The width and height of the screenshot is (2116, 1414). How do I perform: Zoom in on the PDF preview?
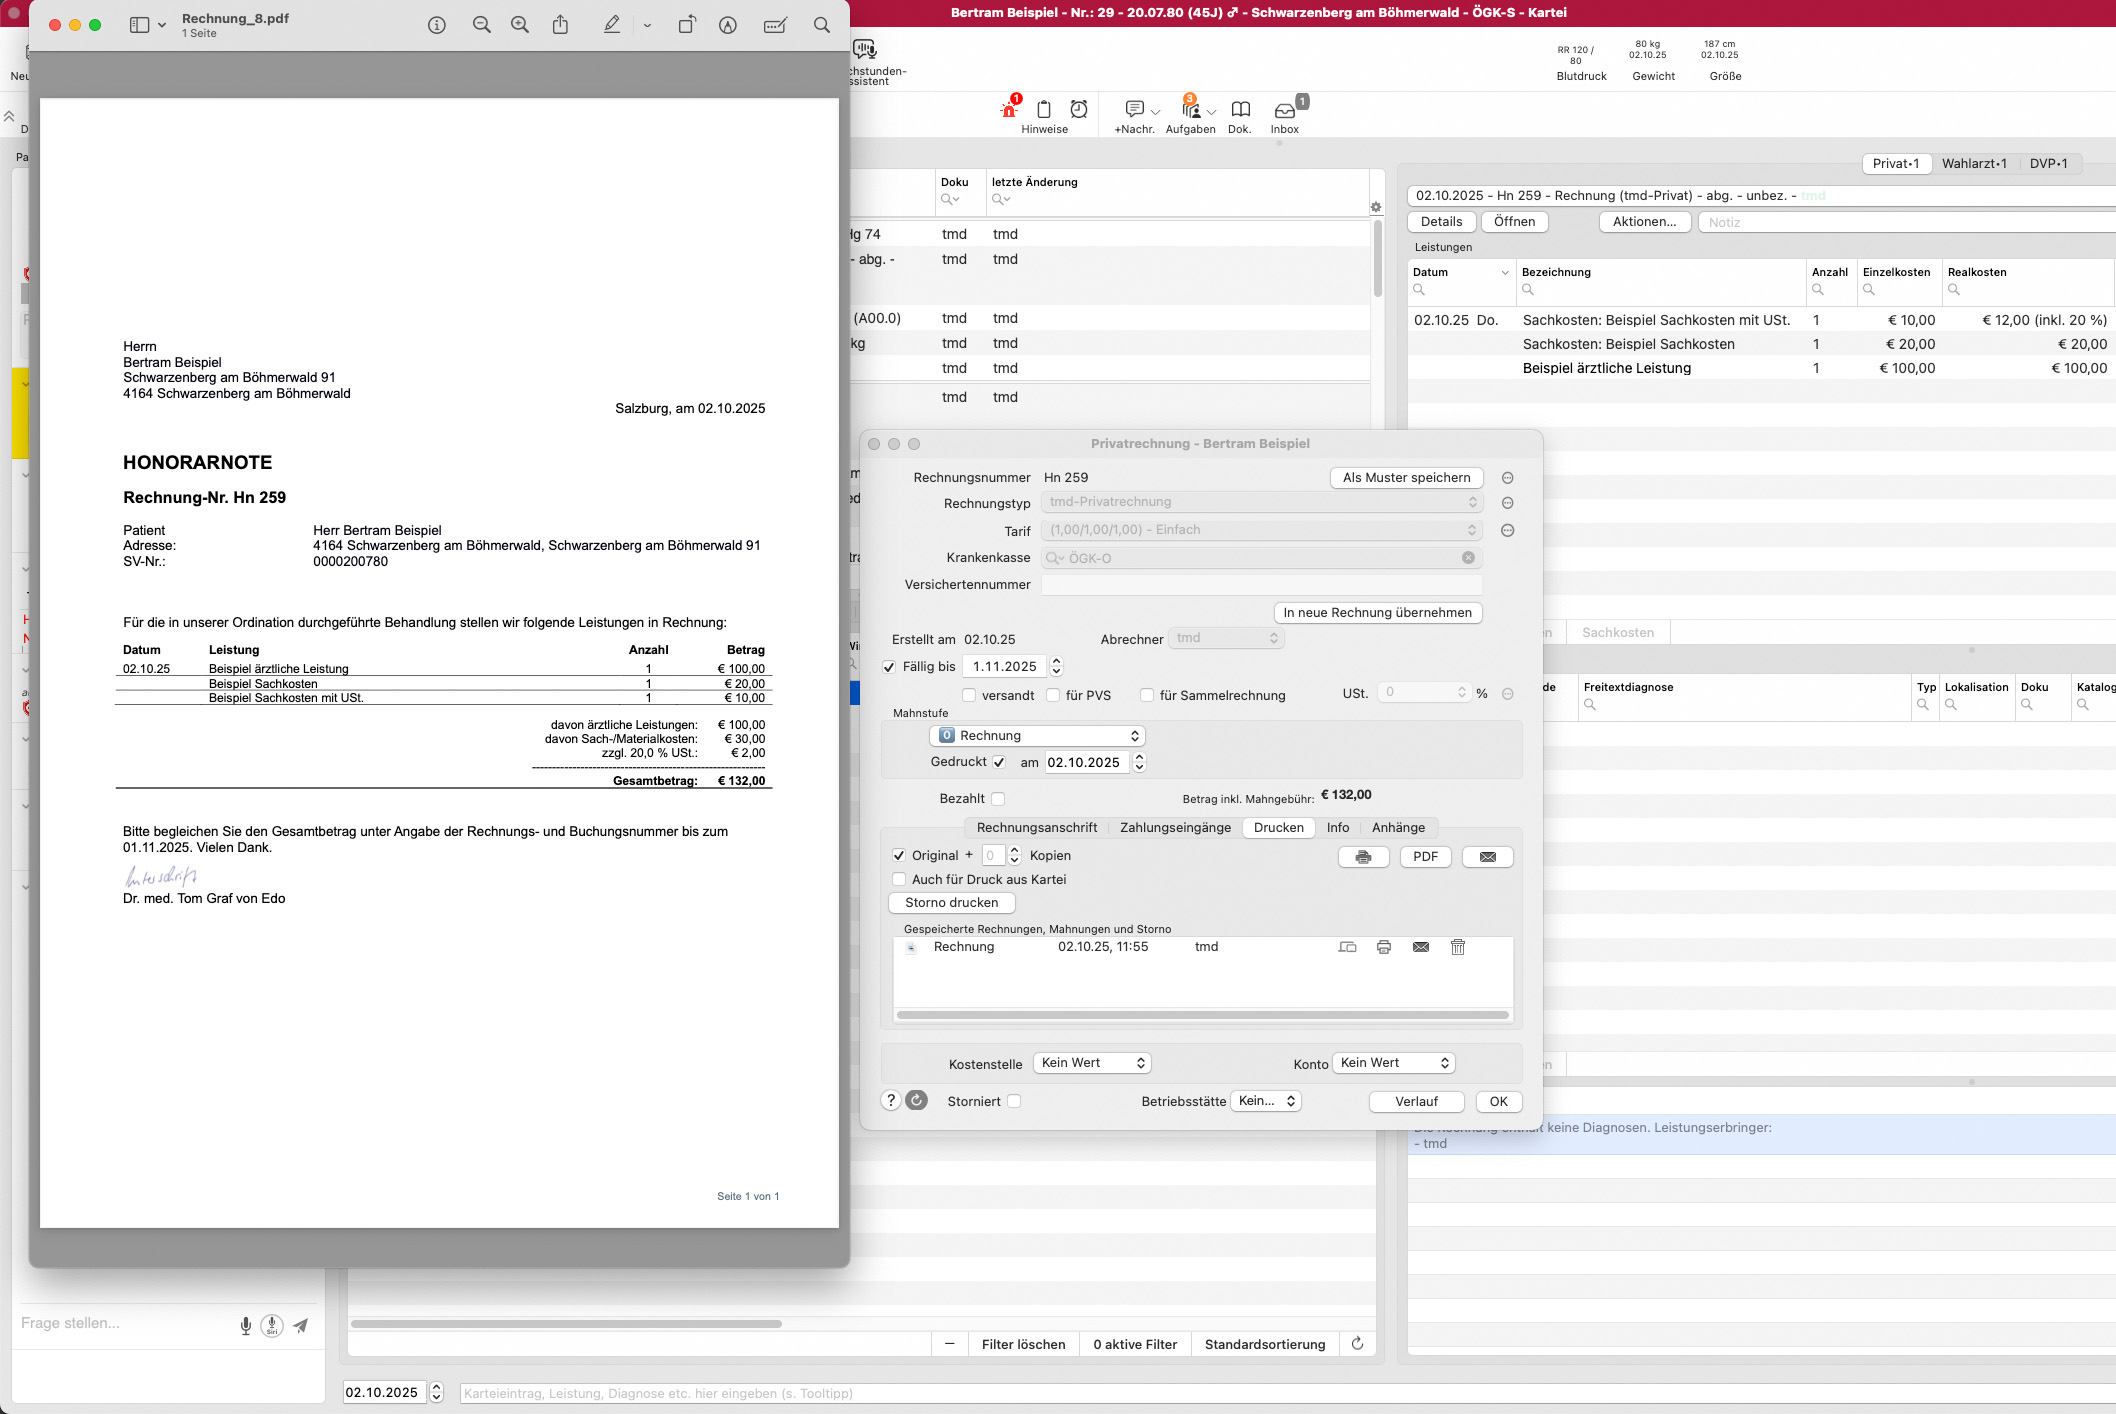(x=520, y=25)
